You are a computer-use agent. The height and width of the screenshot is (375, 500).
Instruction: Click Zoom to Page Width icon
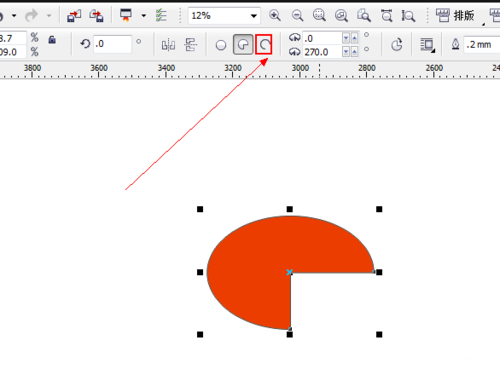tap(387, 15)
